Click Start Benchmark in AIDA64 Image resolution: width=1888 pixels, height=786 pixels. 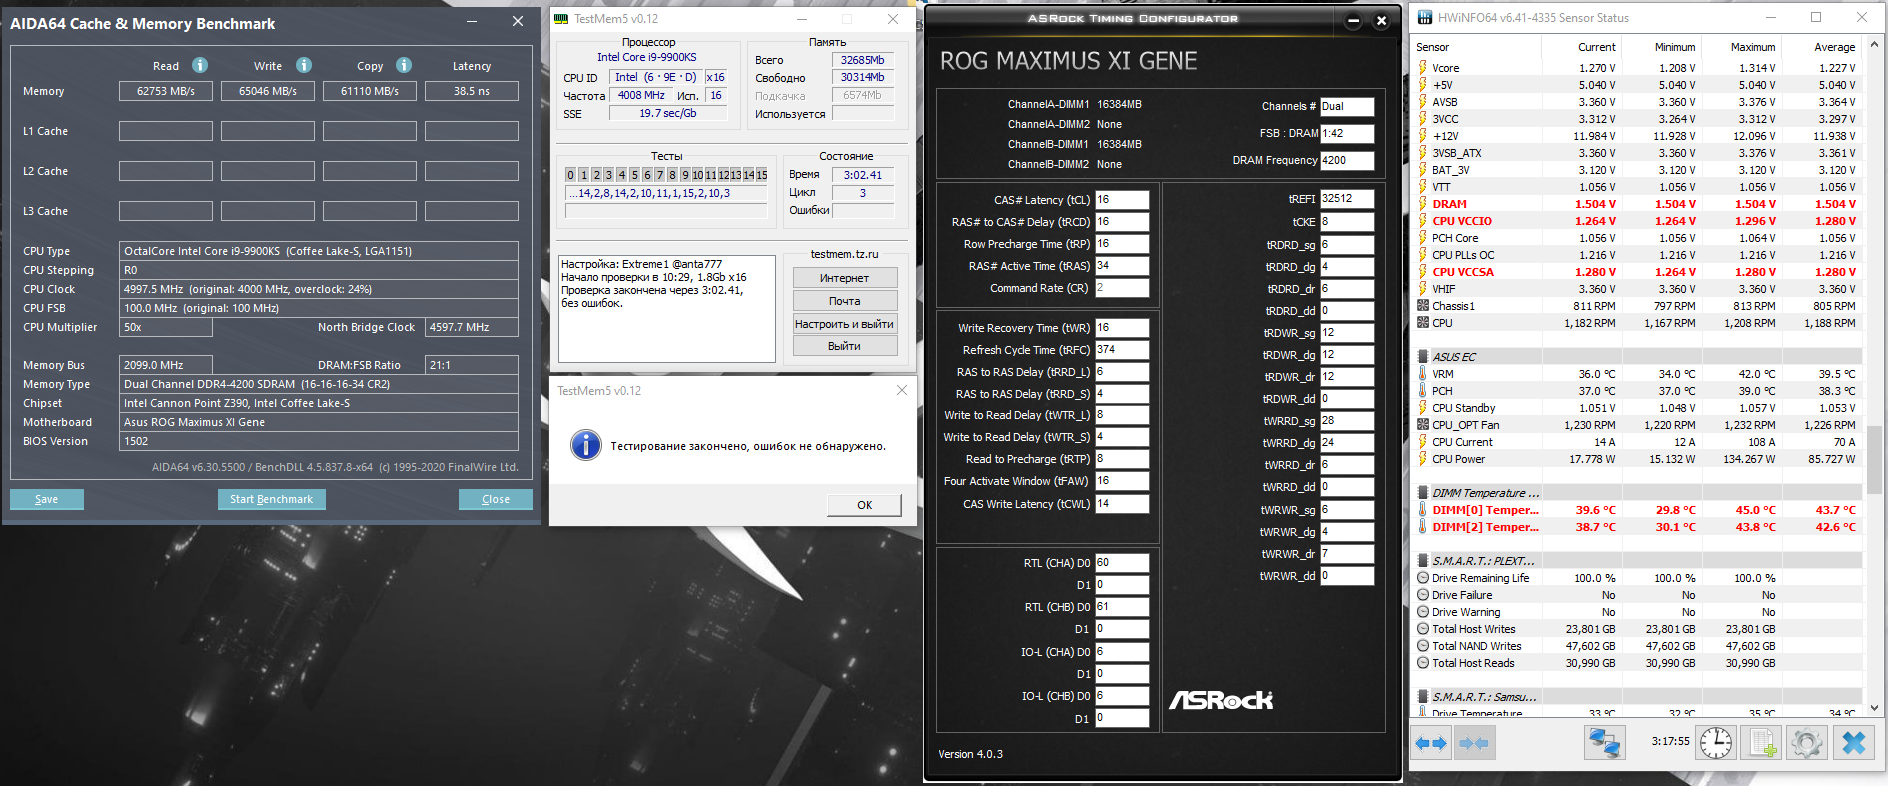271,499
